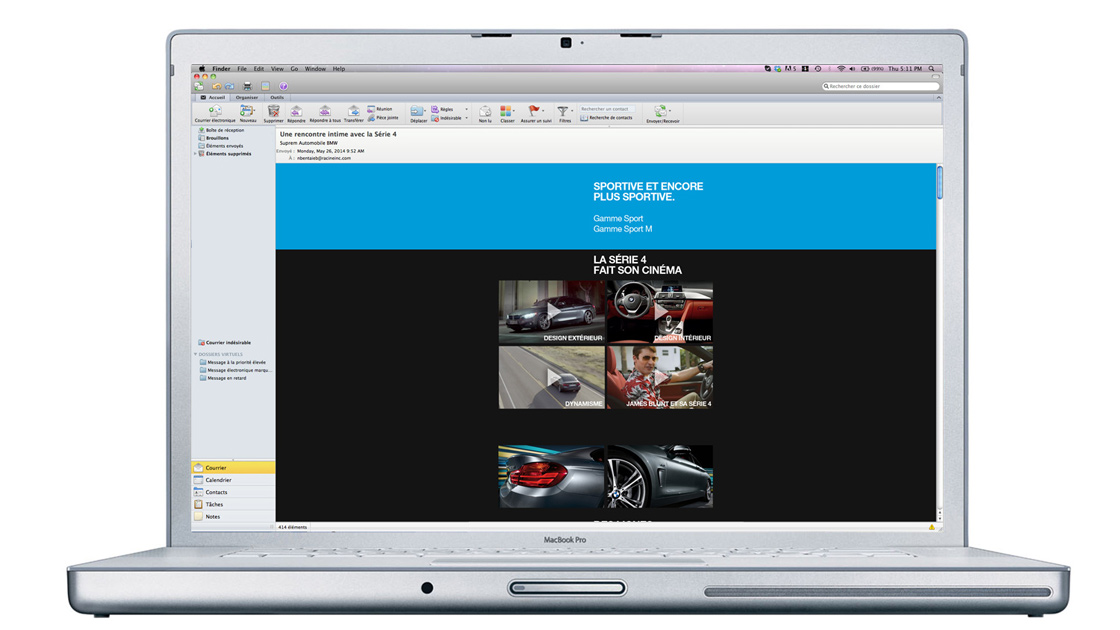The width and height of the screenshot is (1120, 630).
Task: Click the Règles rules icon
Action: [435, 109]
